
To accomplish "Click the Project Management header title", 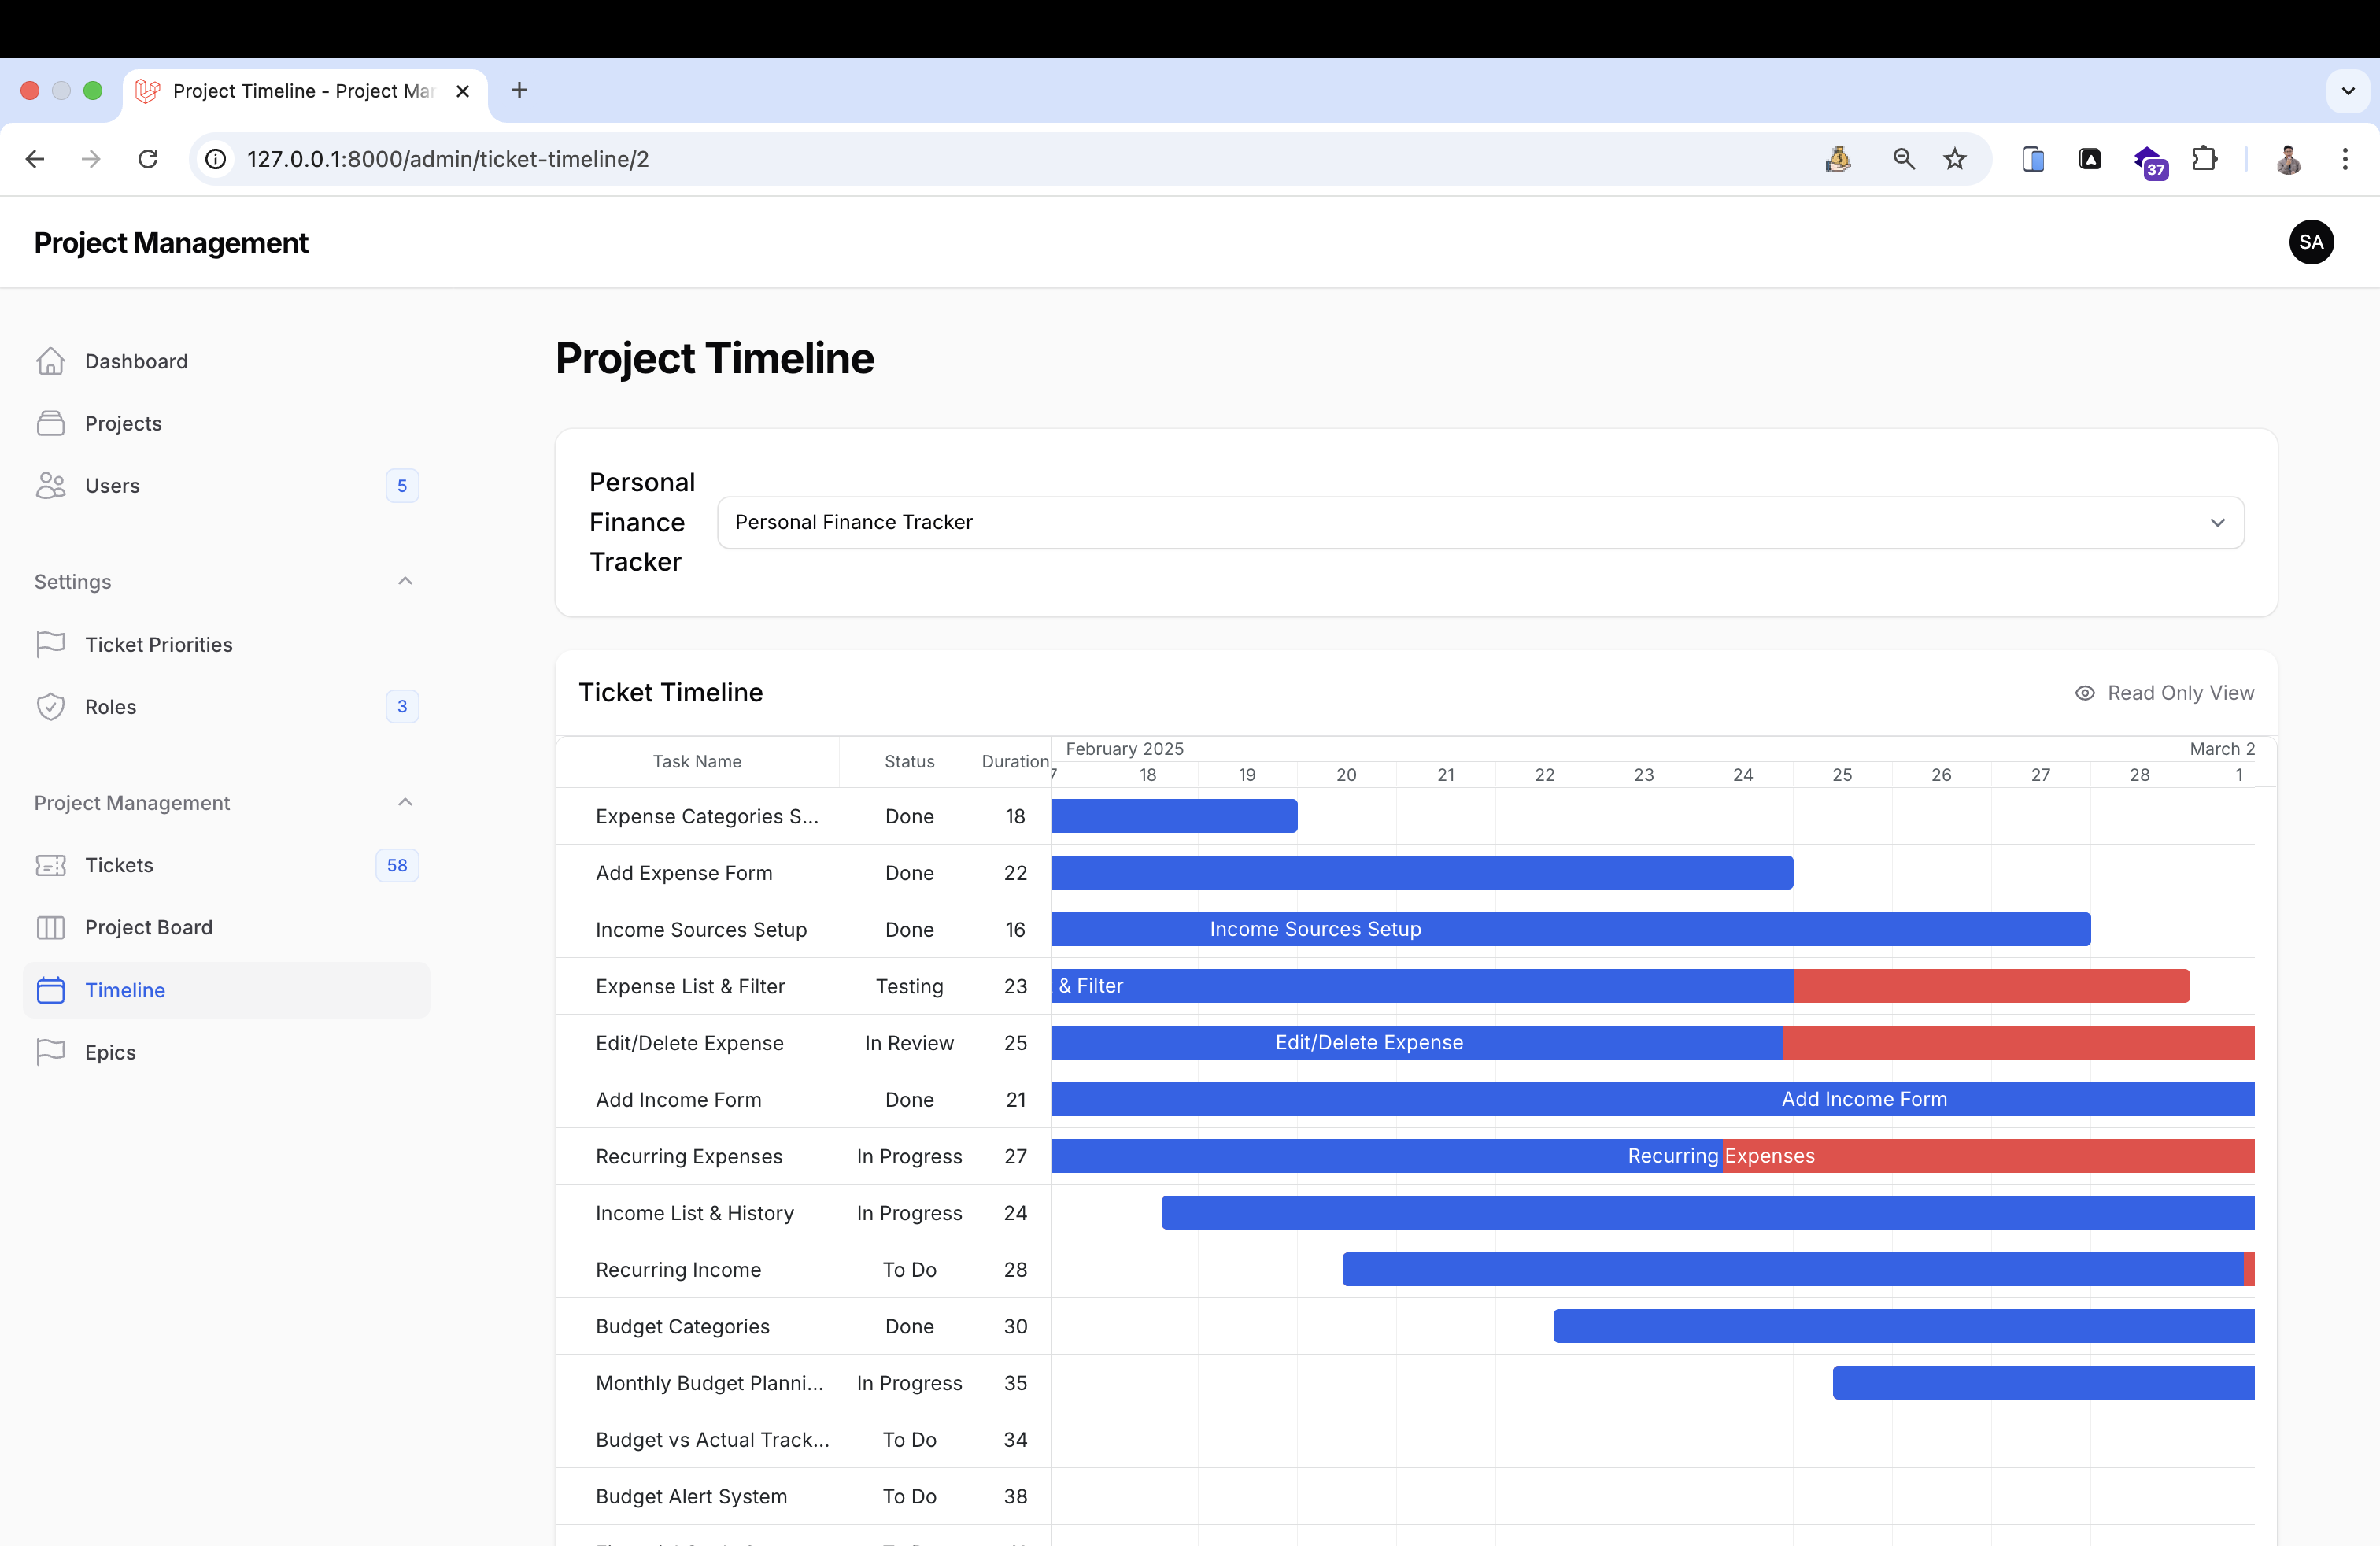I will [171, 243].
